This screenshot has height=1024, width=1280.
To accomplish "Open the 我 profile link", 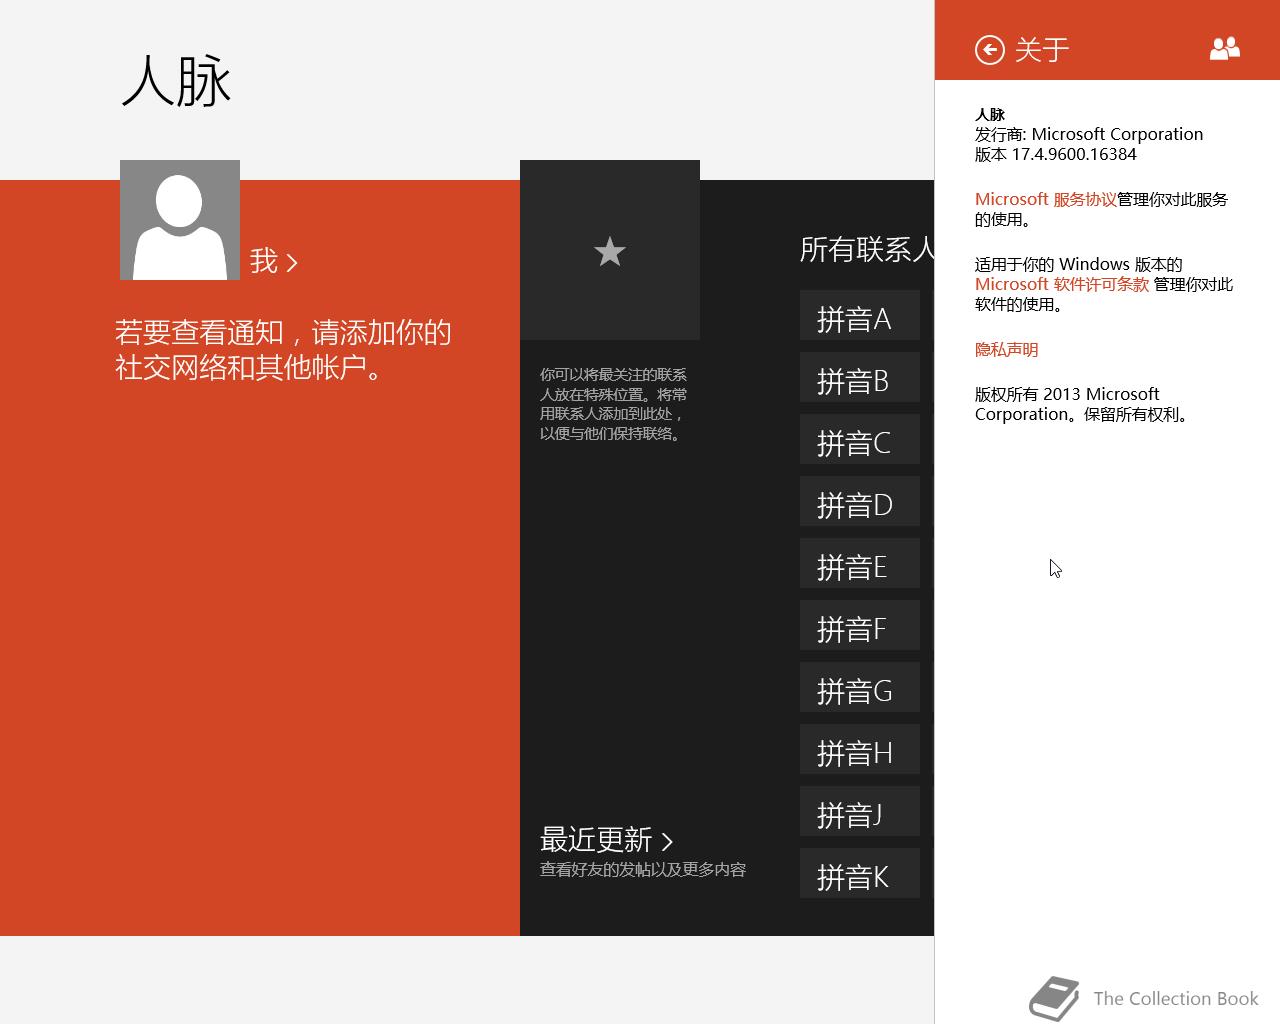I will click(x=274, y=262).
